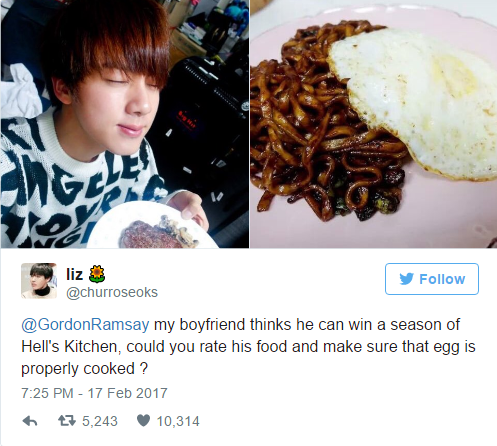Click the words "Hell's Kitchen" in tweet
Viewport: 497px width, 446px height.
pyautogui.click(x=69, y=347)
